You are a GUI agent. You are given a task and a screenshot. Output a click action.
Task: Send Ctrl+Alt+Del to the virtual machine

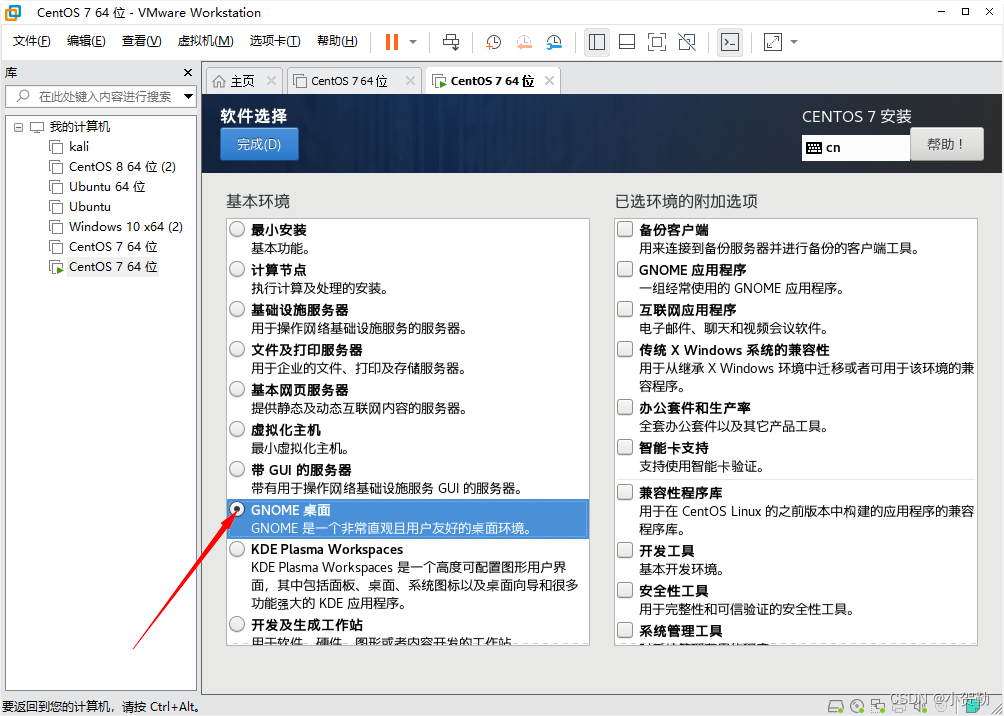point(451,42)
